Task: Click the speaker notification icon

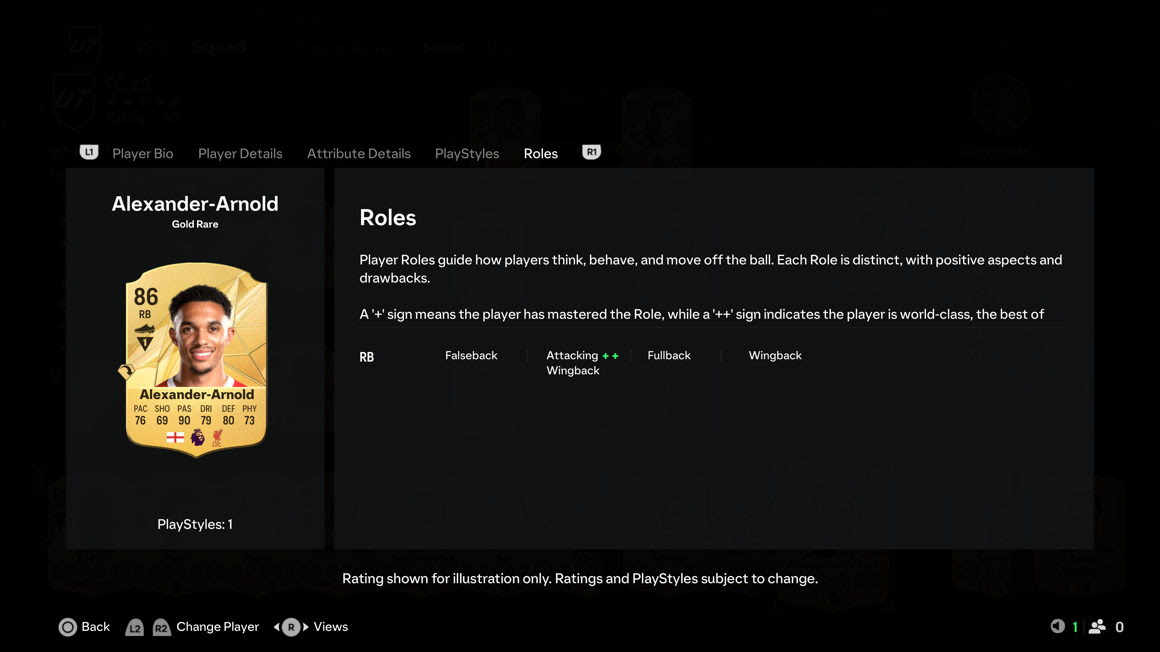Action: tap(1057, 626)
